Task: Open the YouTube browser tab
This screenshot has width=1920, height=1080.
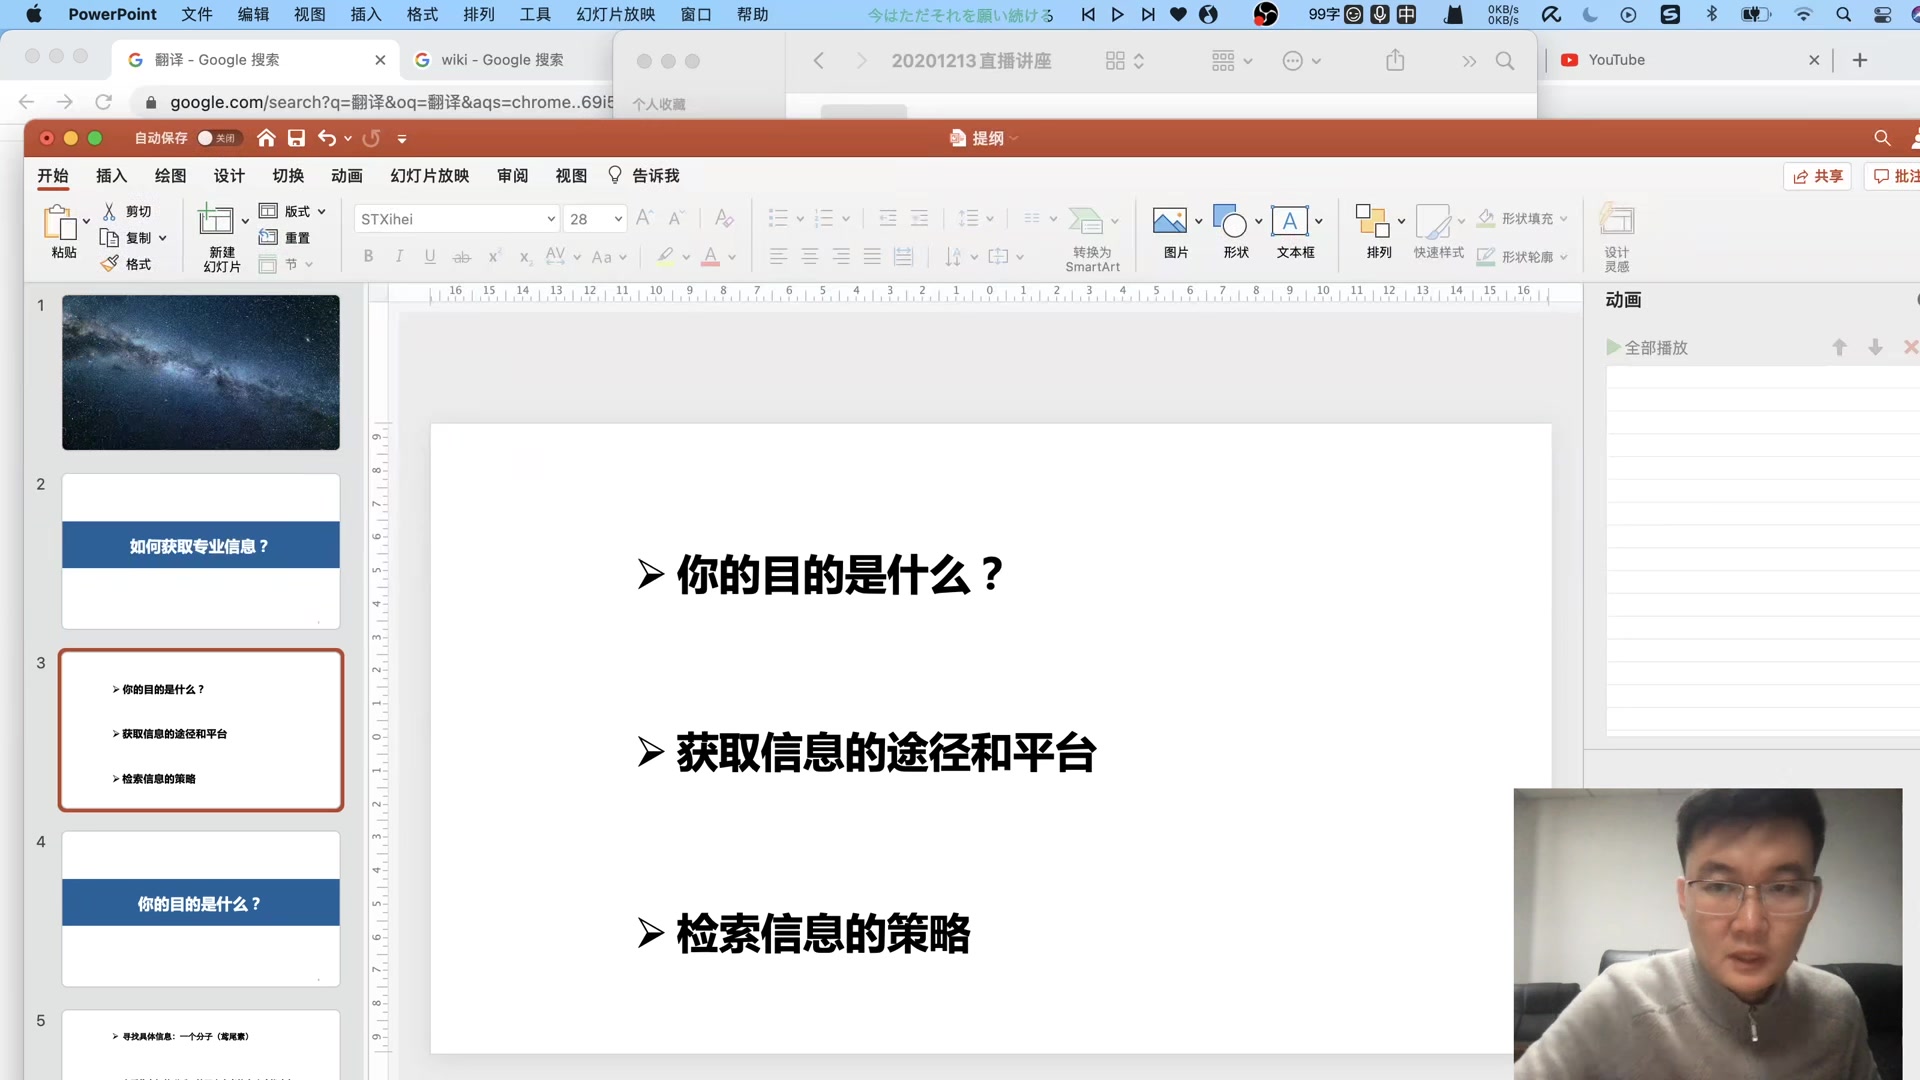Action: [1616, 60]
